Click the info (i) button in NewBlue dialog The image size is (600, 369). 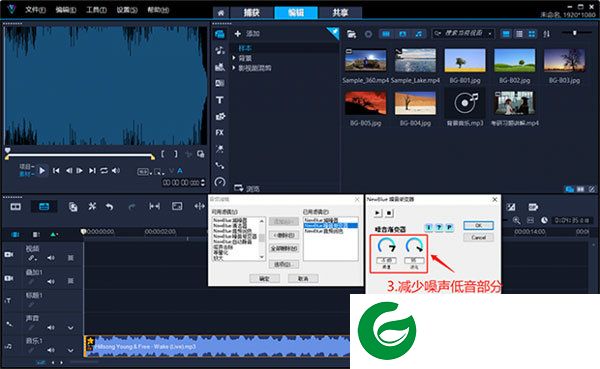tap(429, 228)
